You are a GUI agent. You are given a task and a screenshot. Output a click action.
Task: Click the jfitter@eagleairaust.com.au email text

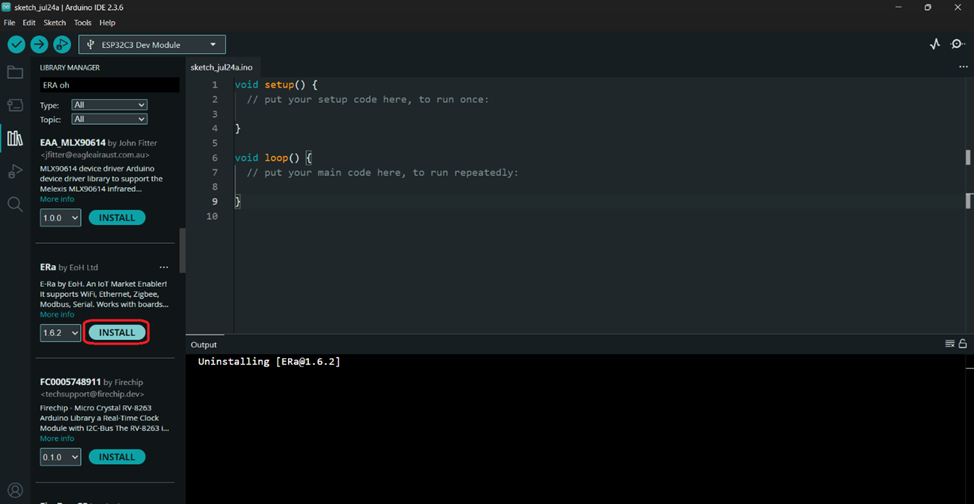94,155
